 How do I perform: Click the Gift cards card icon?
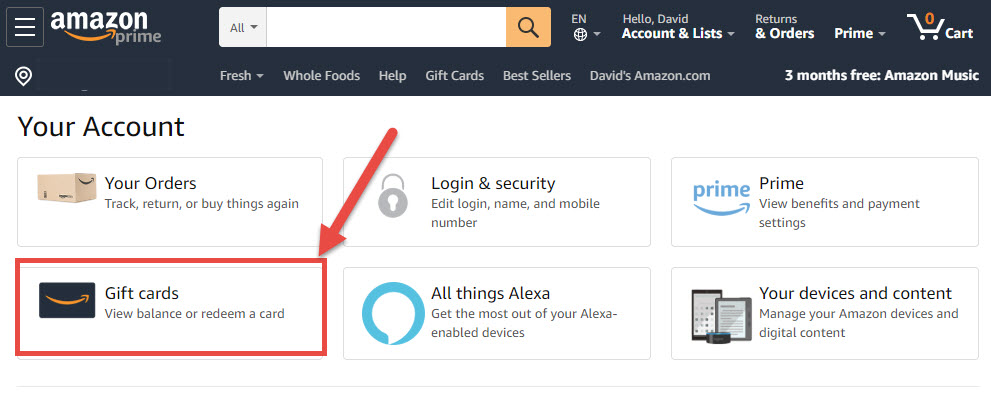67,300
